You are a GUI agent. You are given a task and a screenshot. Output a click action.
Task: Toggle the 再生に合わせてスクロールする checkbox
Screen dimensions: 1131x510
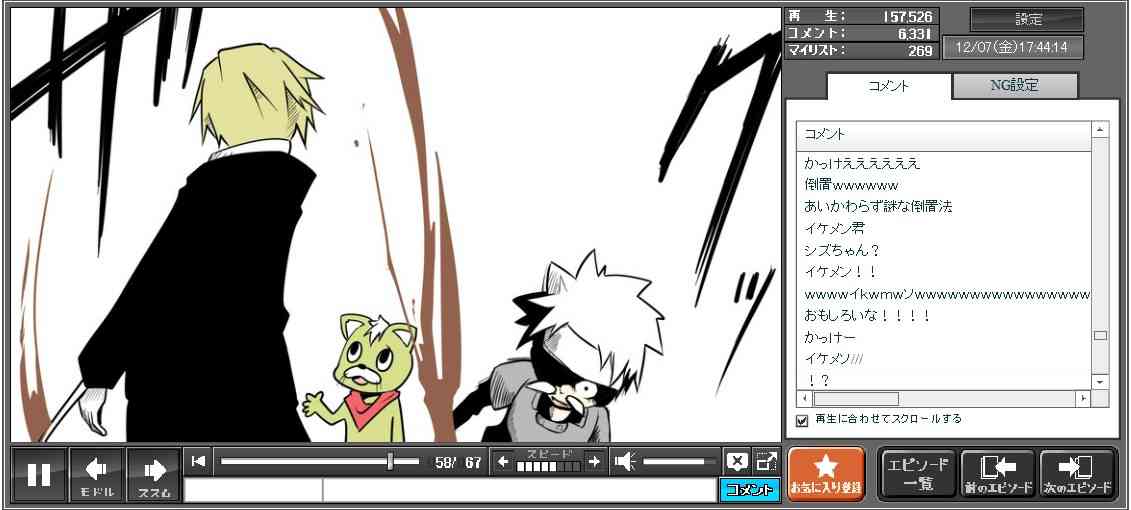[802, 420]
